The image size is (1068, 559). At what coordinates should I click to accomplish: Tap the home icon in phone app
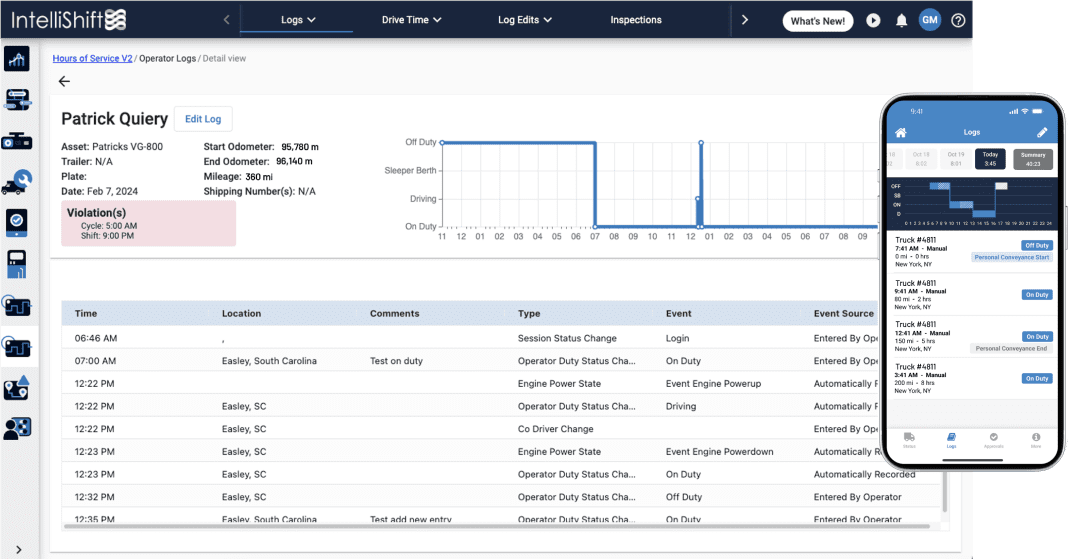tap(900, 132)
